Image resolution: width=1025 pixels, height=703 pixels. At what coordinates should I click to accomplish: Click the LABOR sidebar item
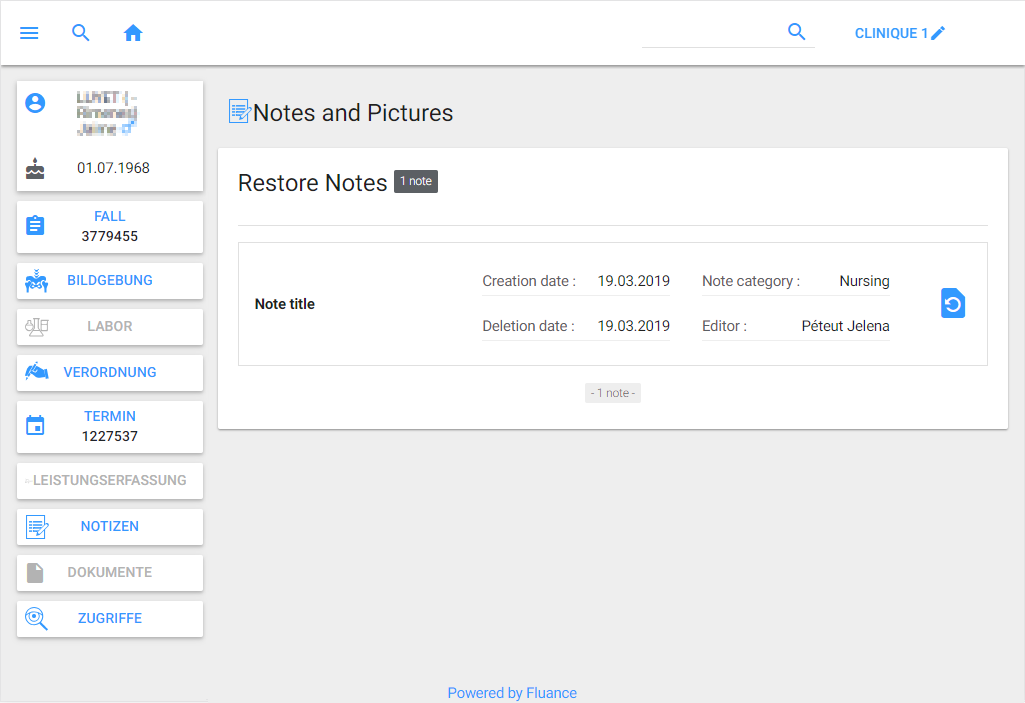110,327
